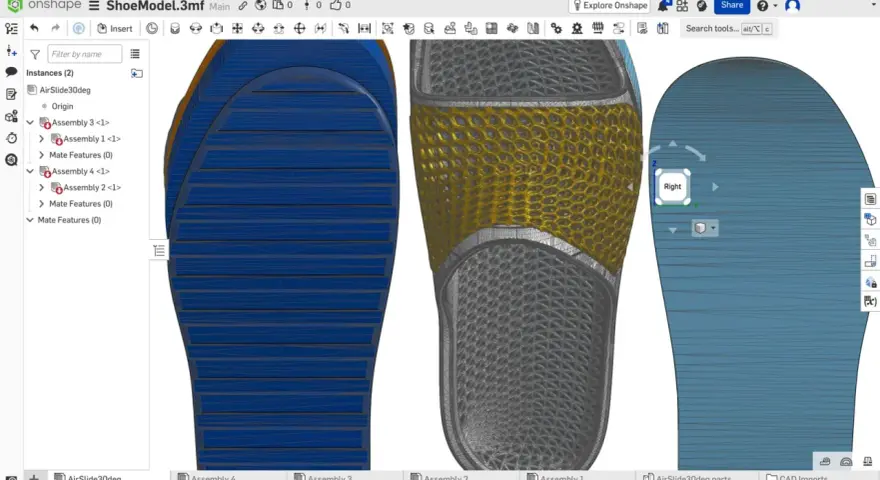Select the Linear relation tool

[x=618, y=28]
